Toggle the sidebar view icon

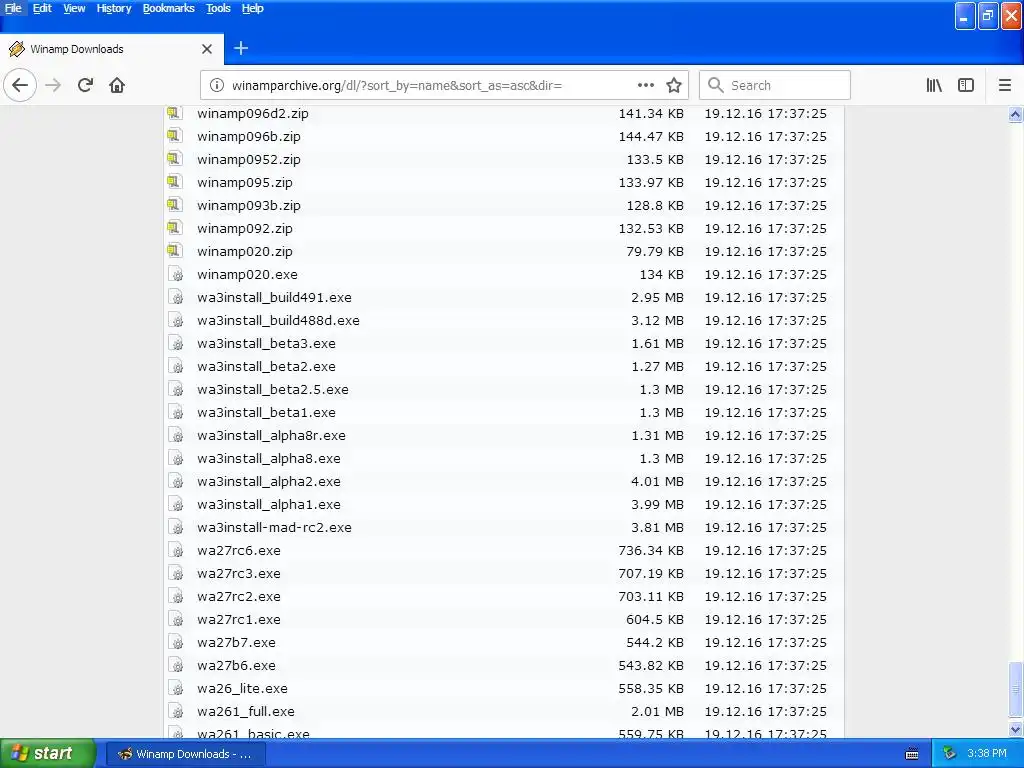point(966,85)
